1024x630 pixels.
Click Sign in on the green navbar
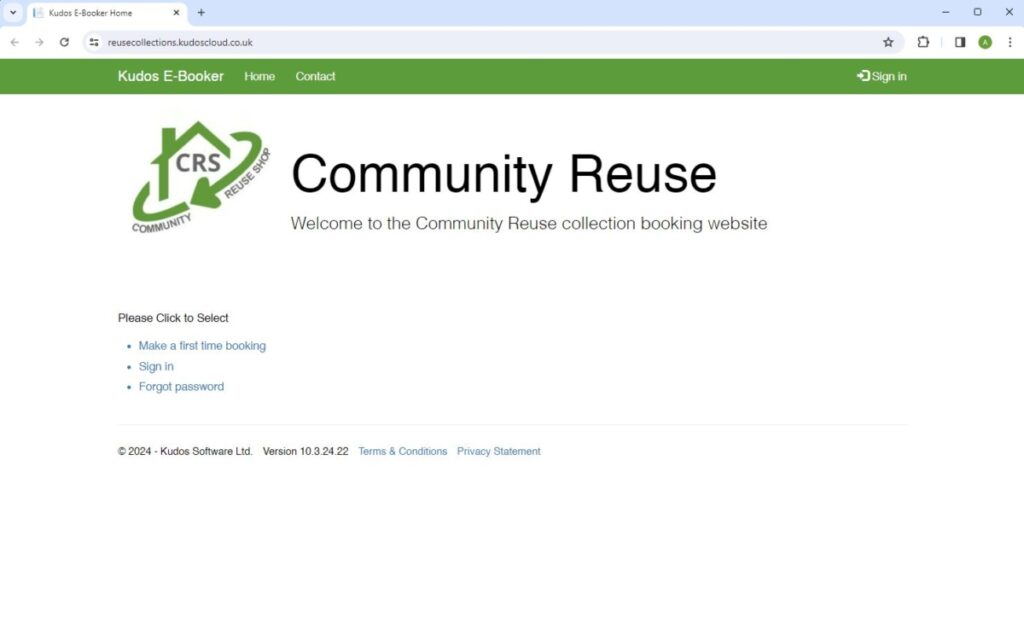[x=882, y=76]
